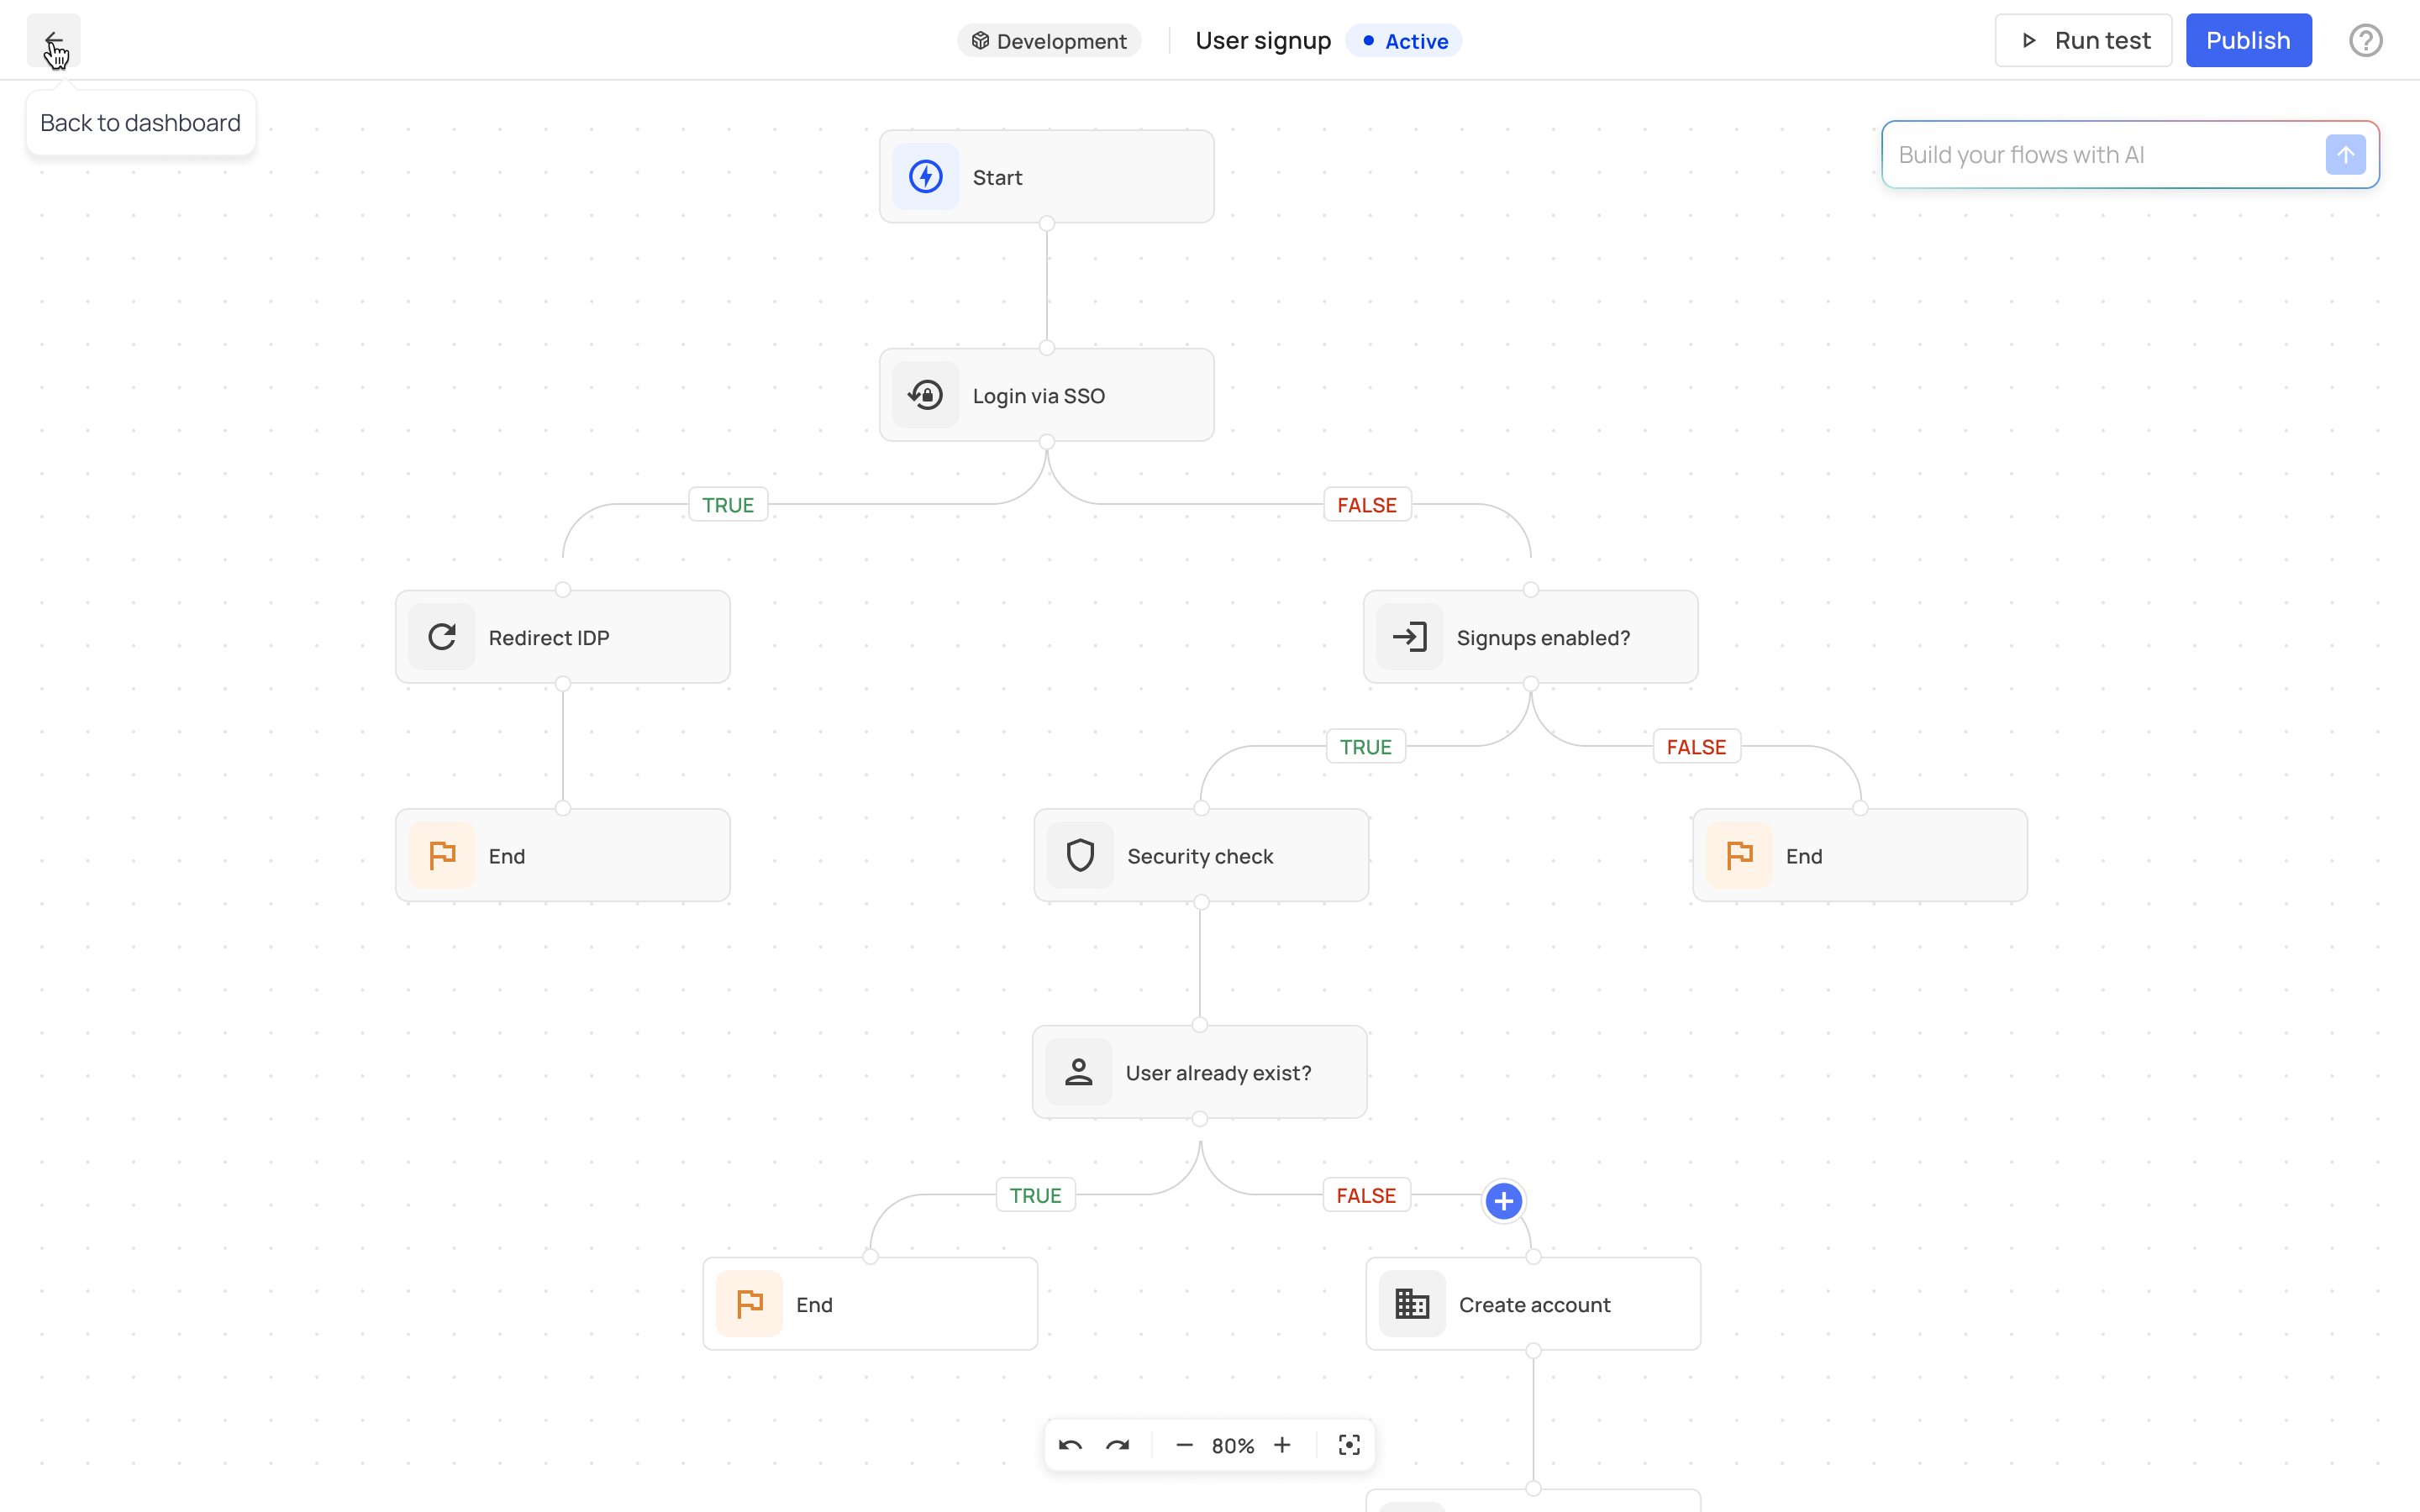
Task: Click the blue plus on the FALSE branch
Action: 1503,1201
